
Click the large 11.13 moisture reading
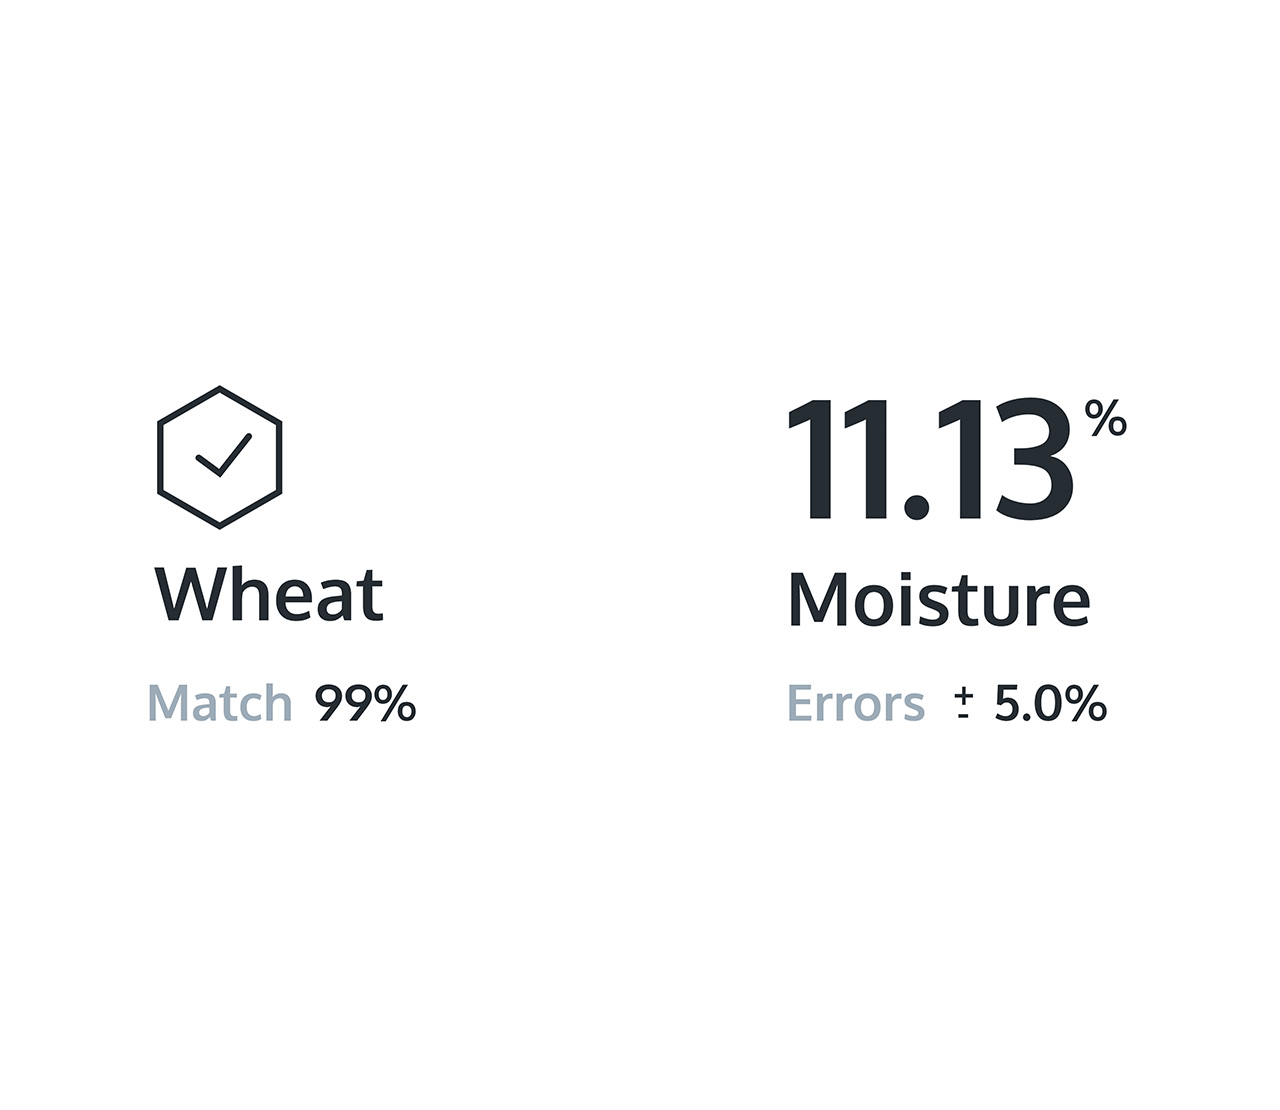[930, 460]
